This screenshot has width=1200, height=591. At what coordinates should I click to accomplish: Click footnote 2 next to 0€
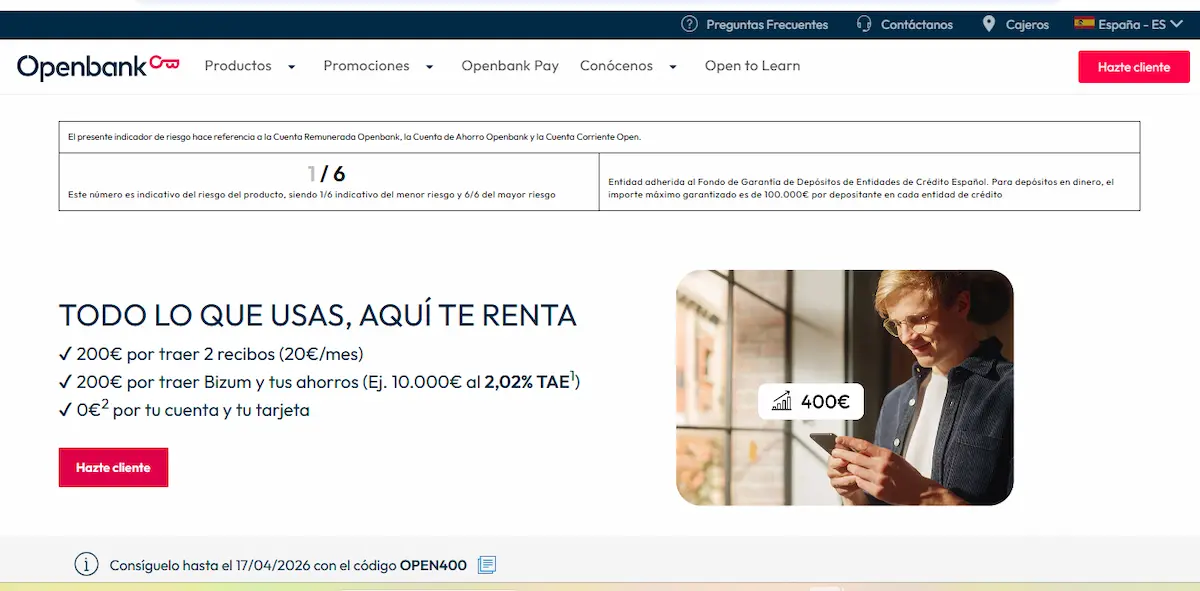click(x=104, y=403)
